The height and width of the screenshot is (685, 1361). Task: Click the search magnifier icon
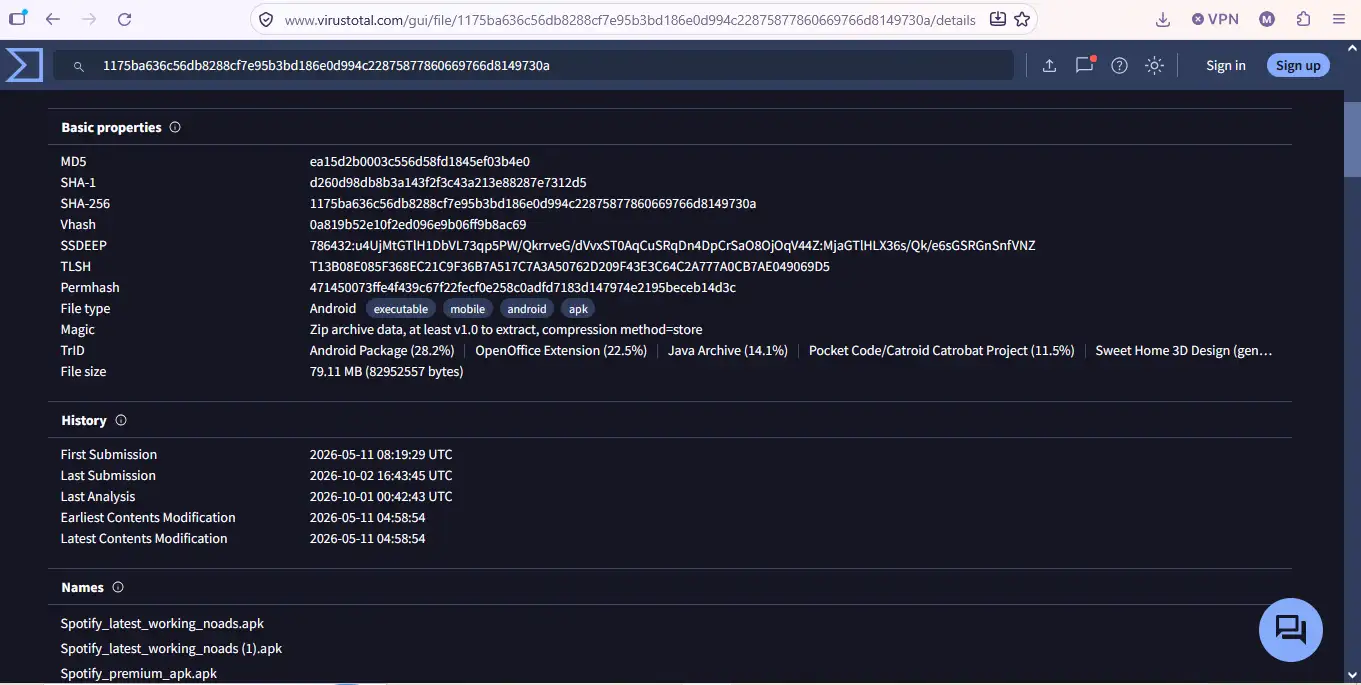click(x=78, y=66)
